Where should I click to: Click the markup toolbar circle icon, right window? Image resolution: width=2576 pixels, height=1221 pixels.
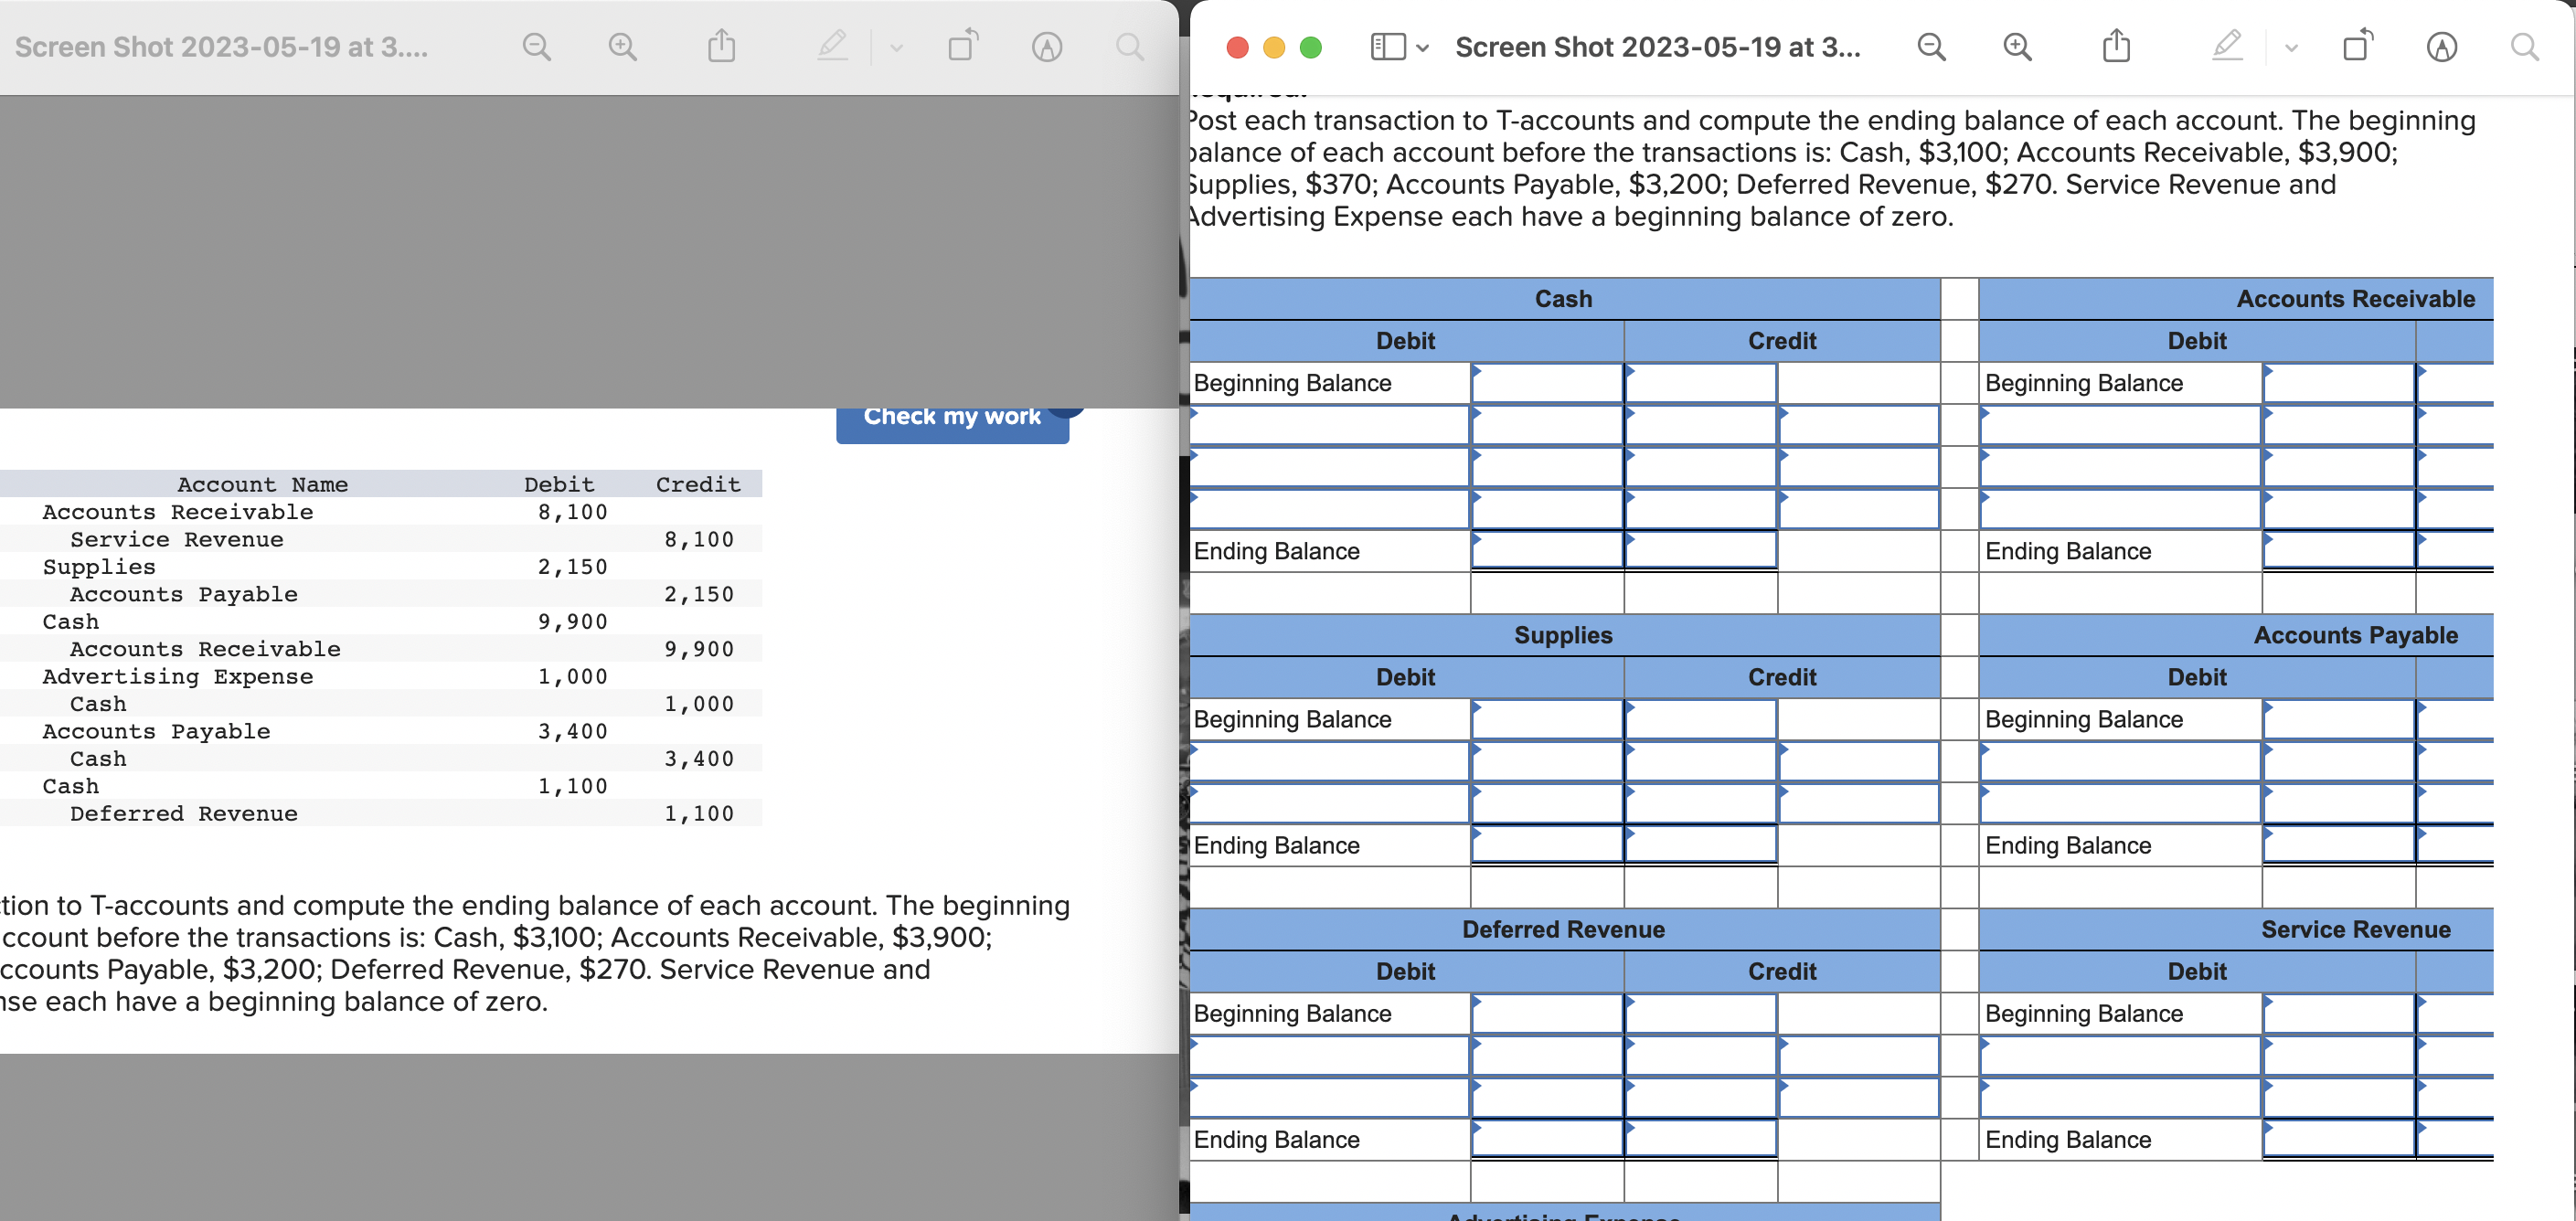coord(2441,47)
